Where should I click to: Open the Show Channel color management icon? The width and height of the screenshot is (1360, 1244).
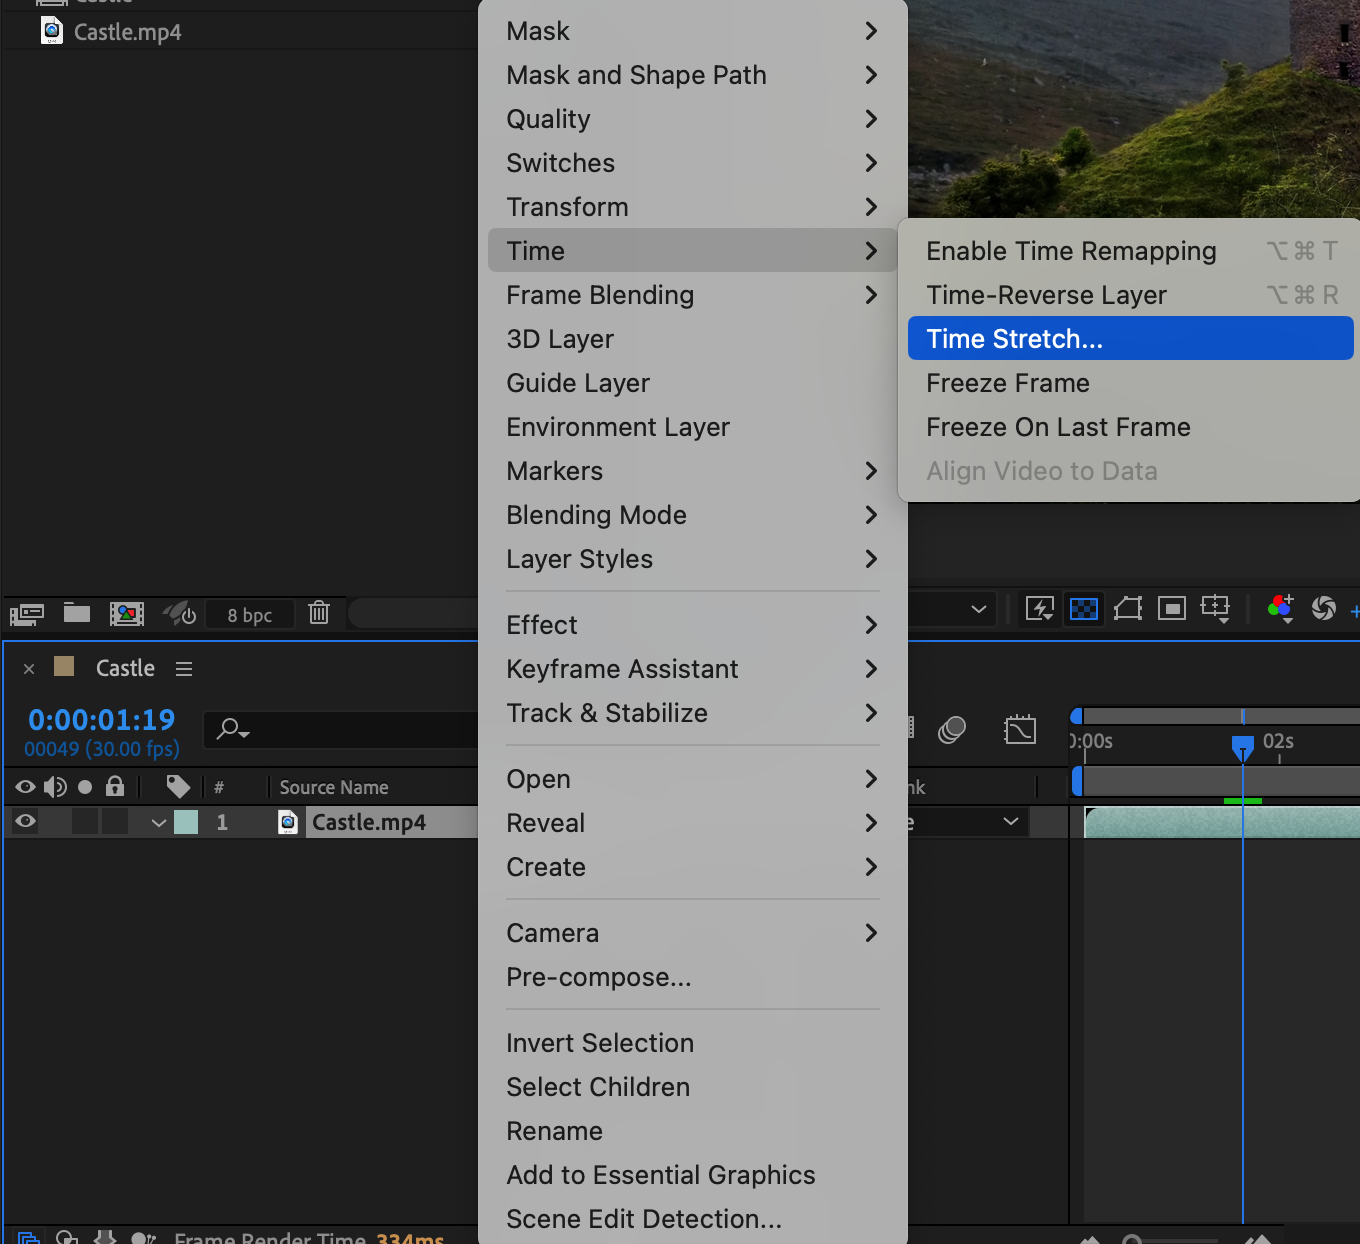tap(1279, 608)
